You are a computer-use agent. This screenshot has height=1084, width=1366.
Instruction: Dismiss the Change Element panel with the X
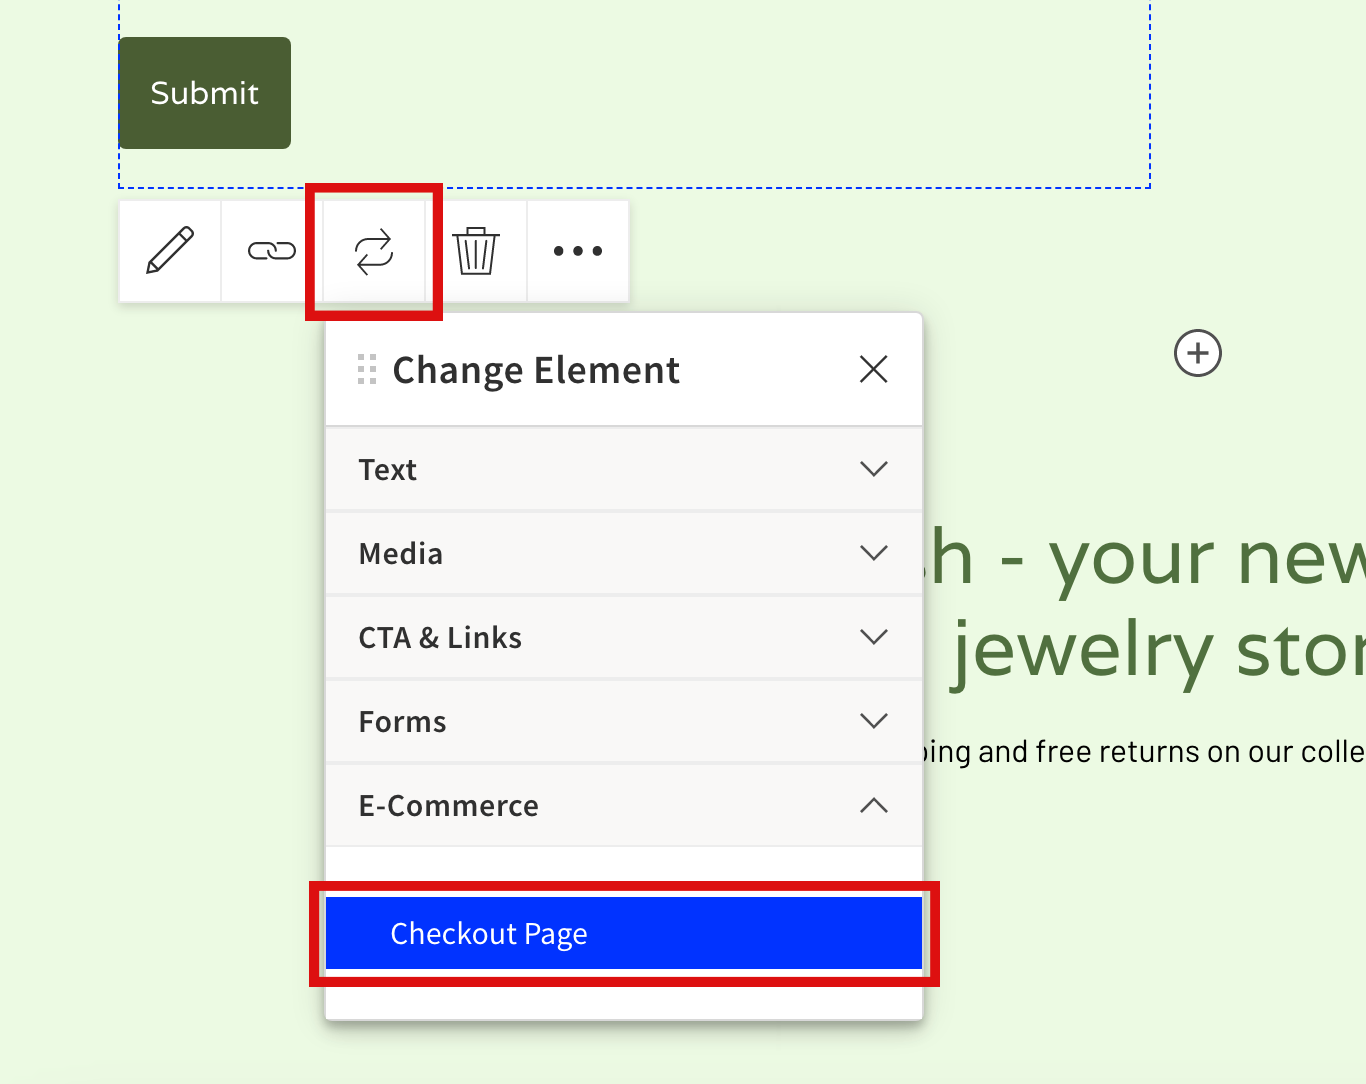tap(872, 369)
